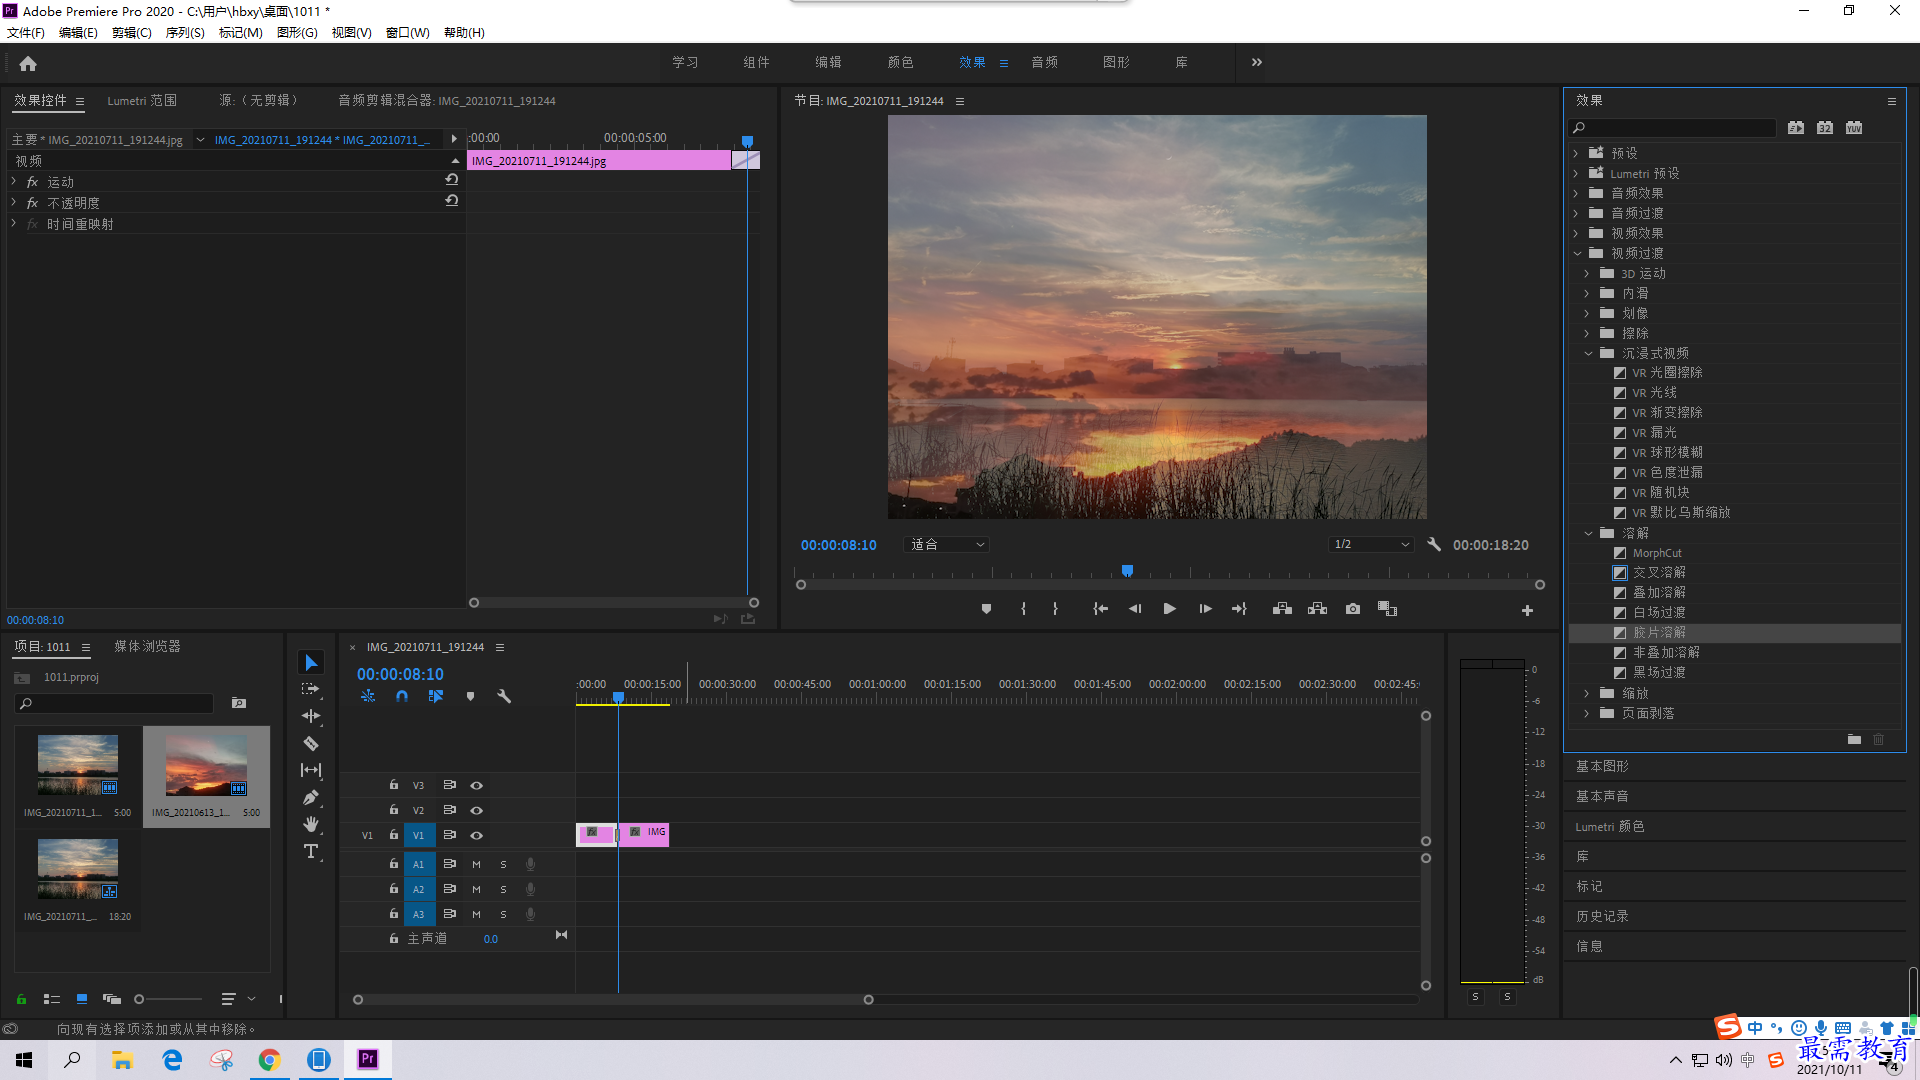
Task: Click Mark In button
Action: (x=1023, y=609)
